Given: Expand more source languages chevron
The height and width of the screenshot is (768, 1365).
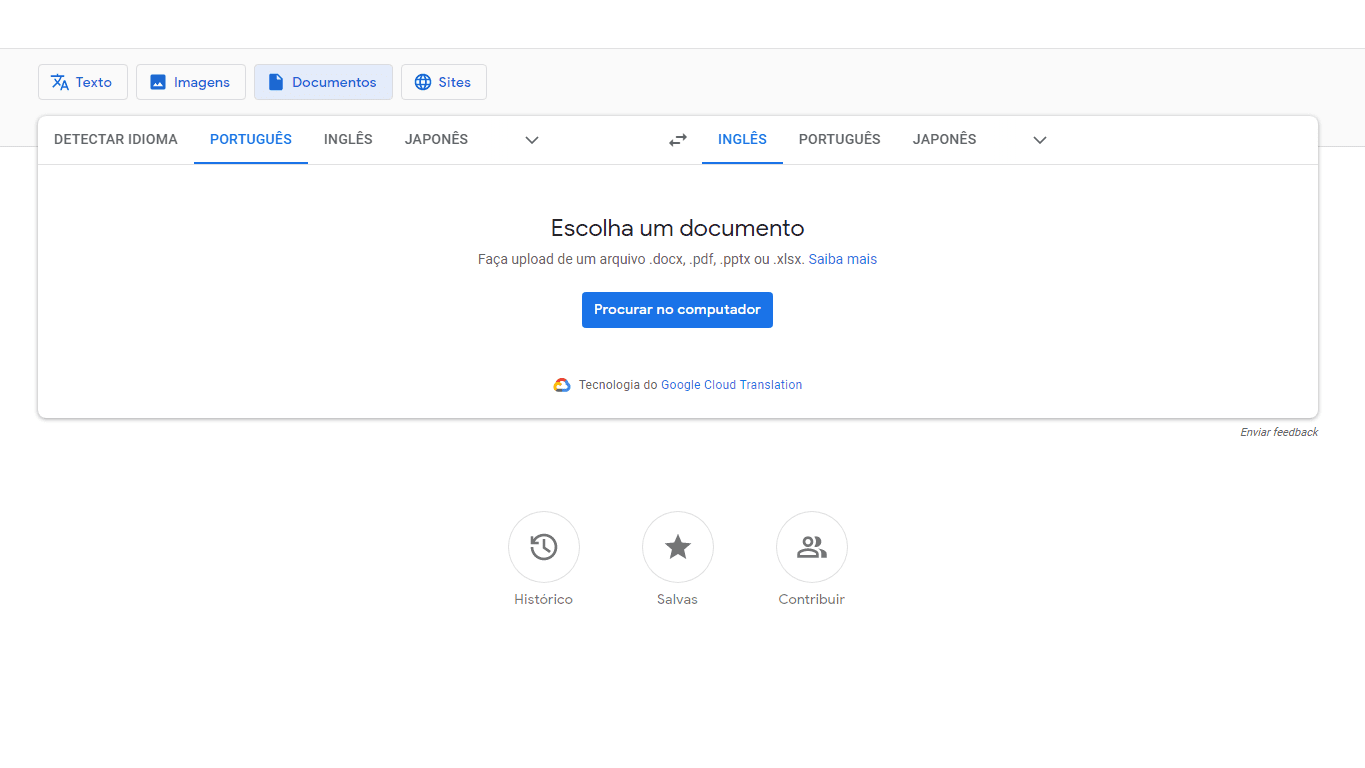Looking at the screenshot, I should pos(532,140).
